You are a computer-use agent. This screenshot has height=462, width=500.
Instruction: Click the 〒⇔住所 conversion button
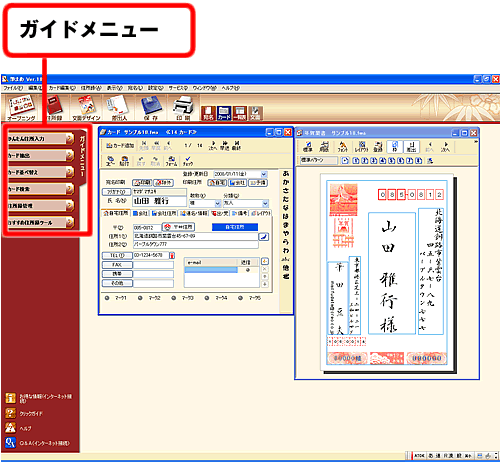point(178,227)
